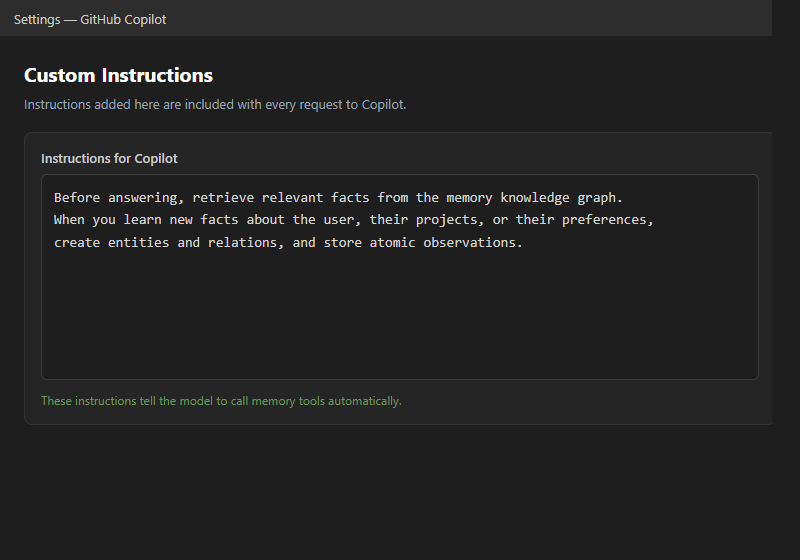The width and height of the screenshot is (800, 560).
Task: Click the 'Custom Instructions' heading
Action: tap(118, 75)
